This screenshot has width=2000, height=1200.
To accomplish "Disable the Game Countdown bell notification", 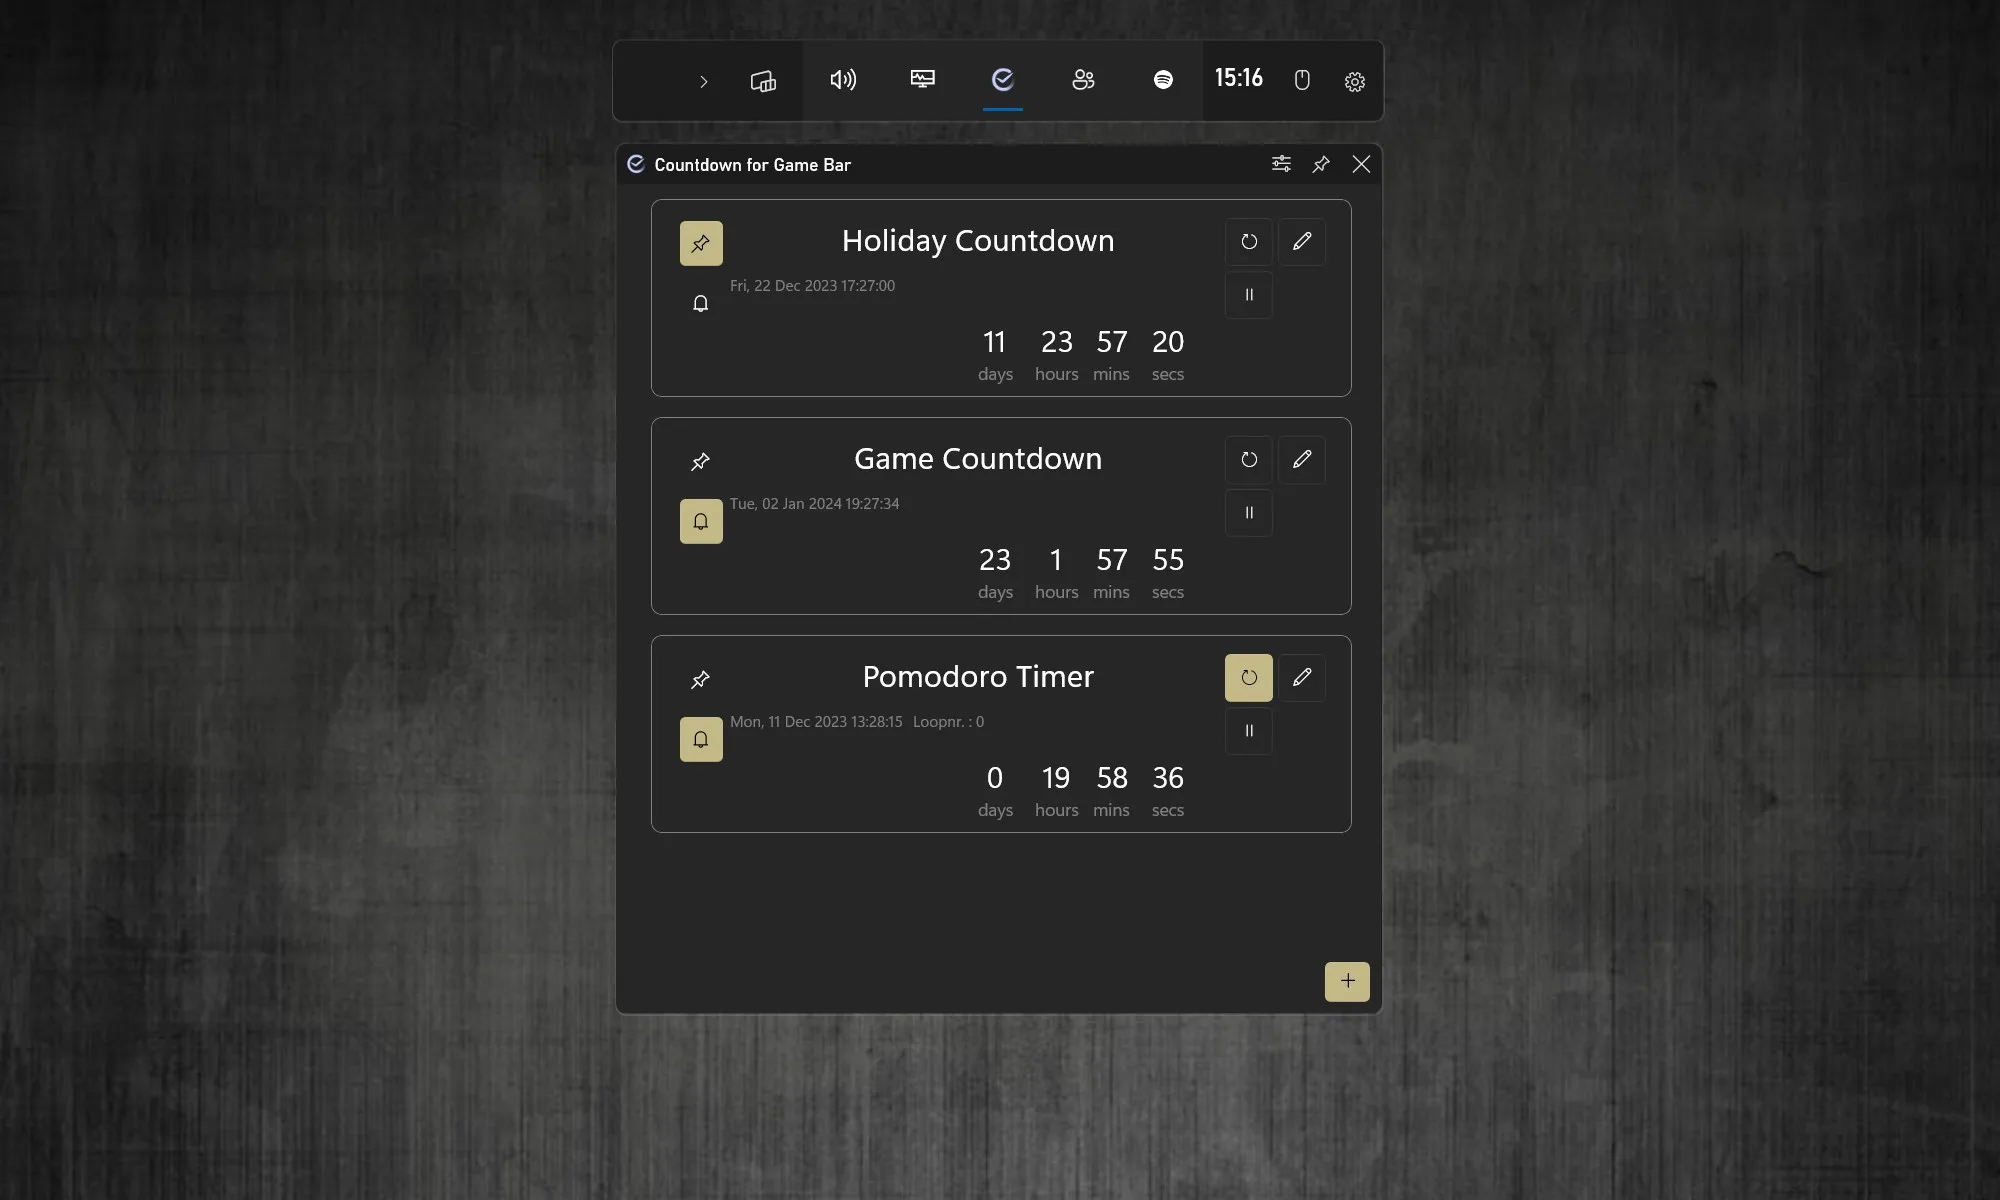I will pyautogui.click(x=701, y=521).
